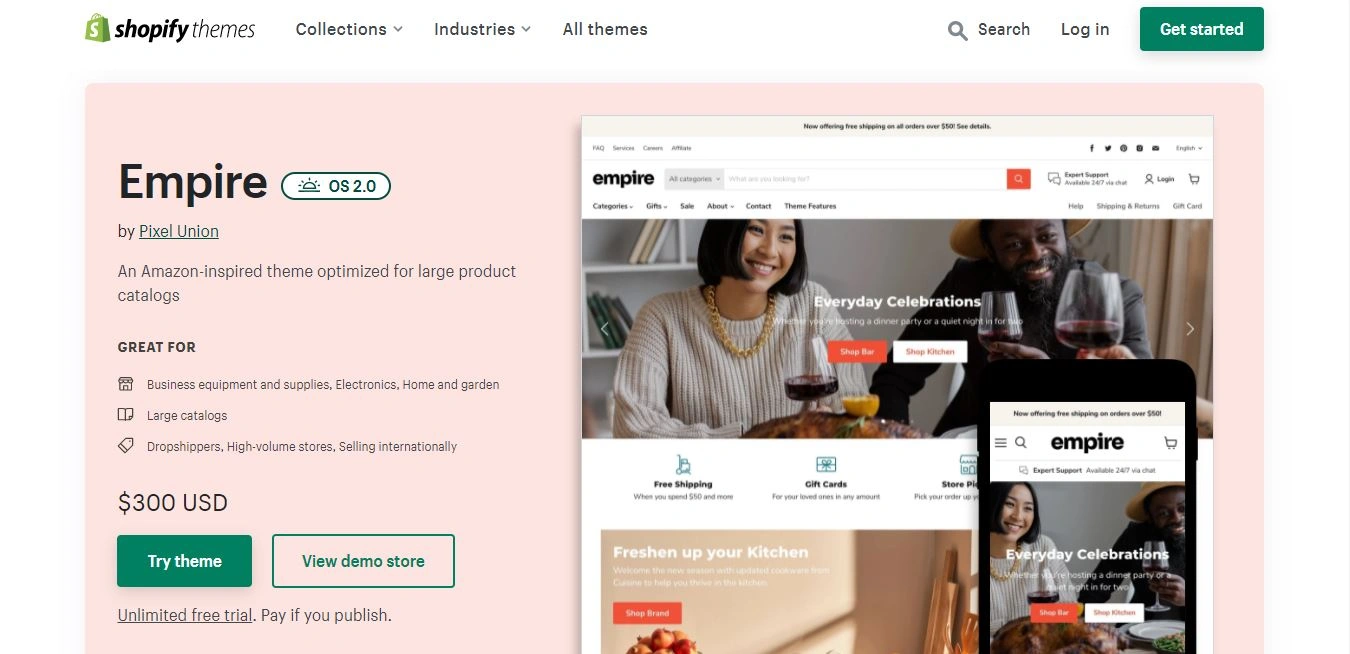Click the orange search button in preview
The width and height of the screenshot is (1350, 654).
1018,179
